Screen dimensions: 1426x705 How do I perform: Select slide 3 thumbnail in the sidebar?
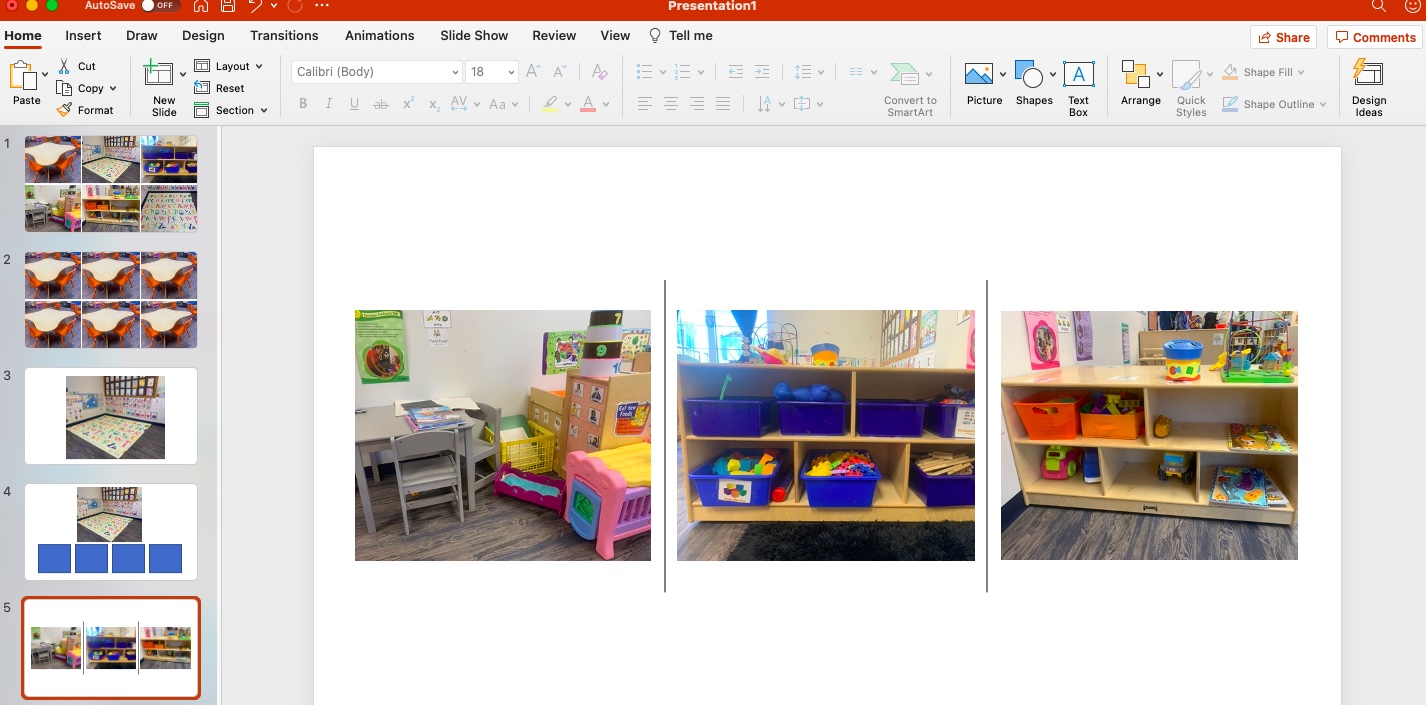pos(110,416)
